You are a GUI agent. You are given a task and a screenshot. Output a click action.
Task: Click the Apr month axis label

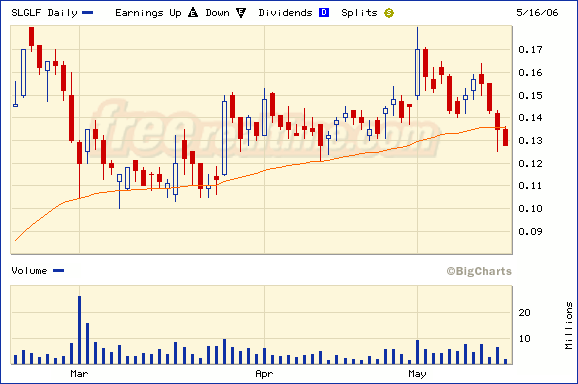pos(264,374)
